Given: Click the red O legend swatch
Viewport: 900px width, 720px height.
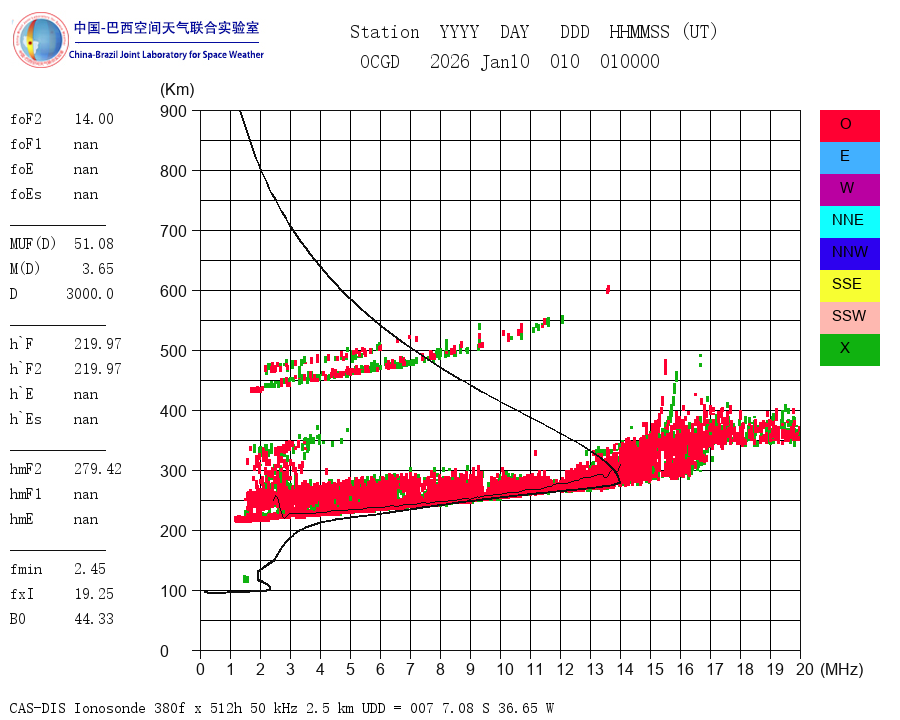Looking at the screenshot, I should 849,126.
